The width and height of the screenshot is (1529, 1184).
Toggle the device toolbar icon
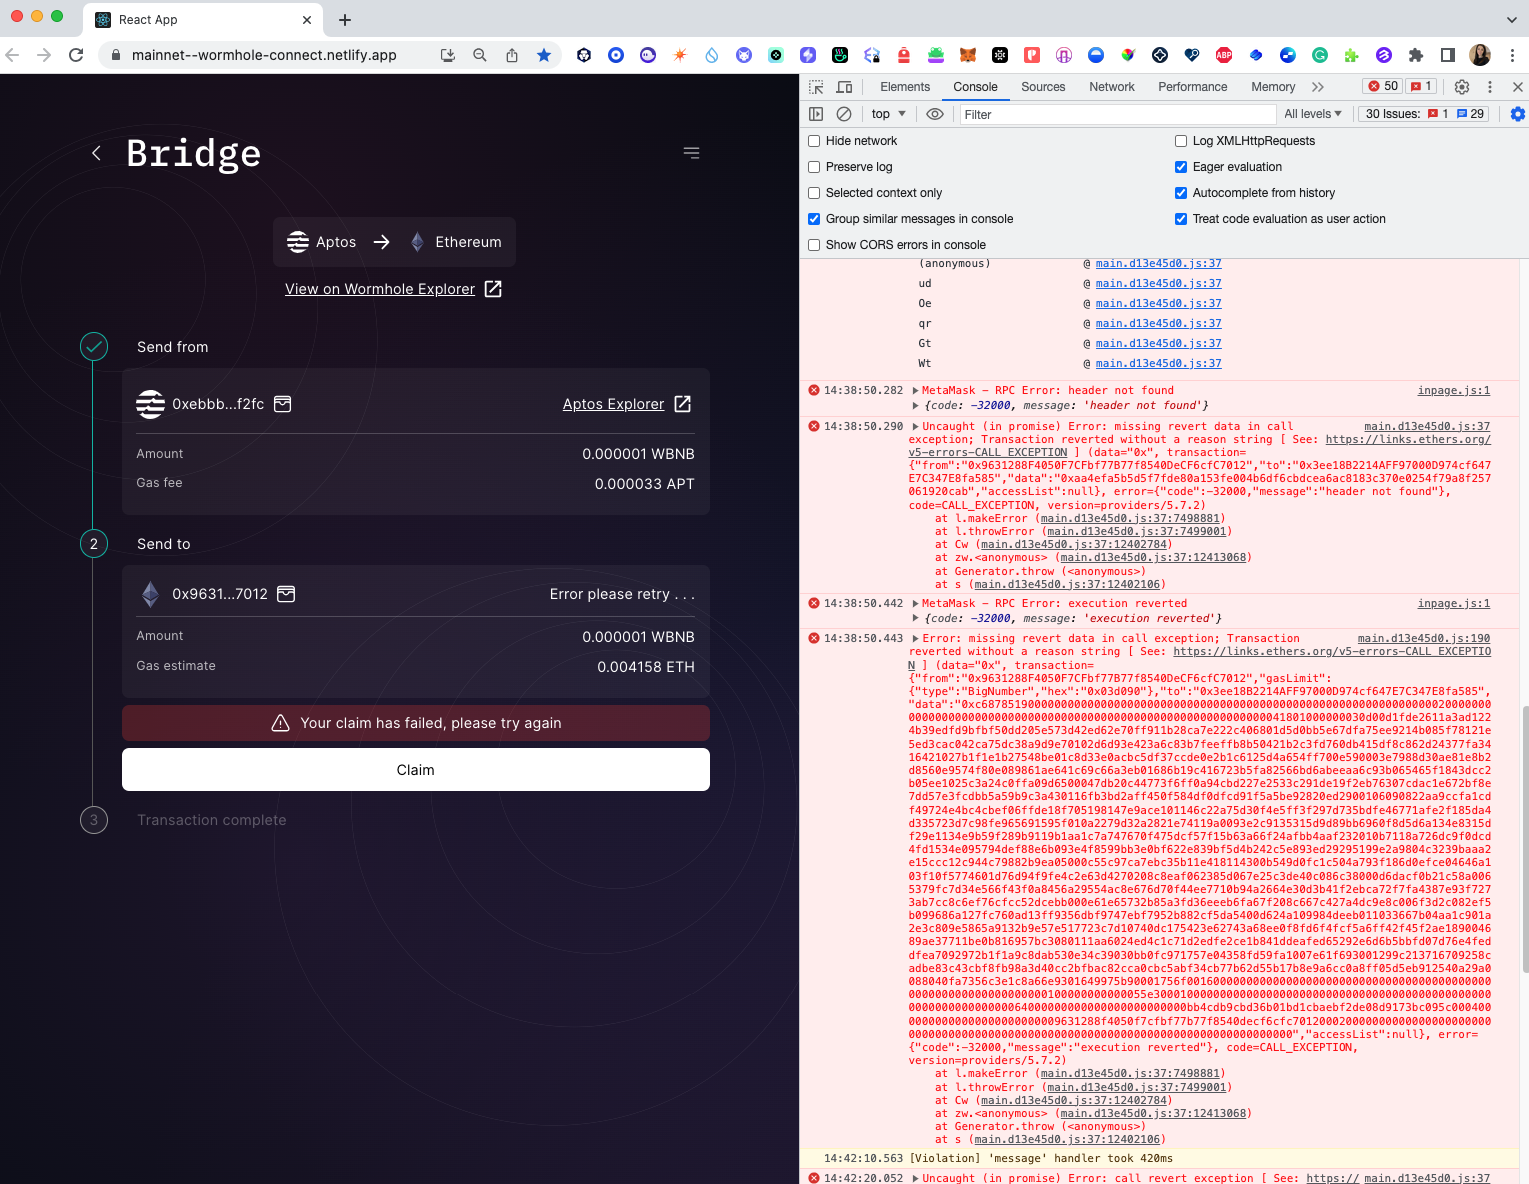point(844,87)
